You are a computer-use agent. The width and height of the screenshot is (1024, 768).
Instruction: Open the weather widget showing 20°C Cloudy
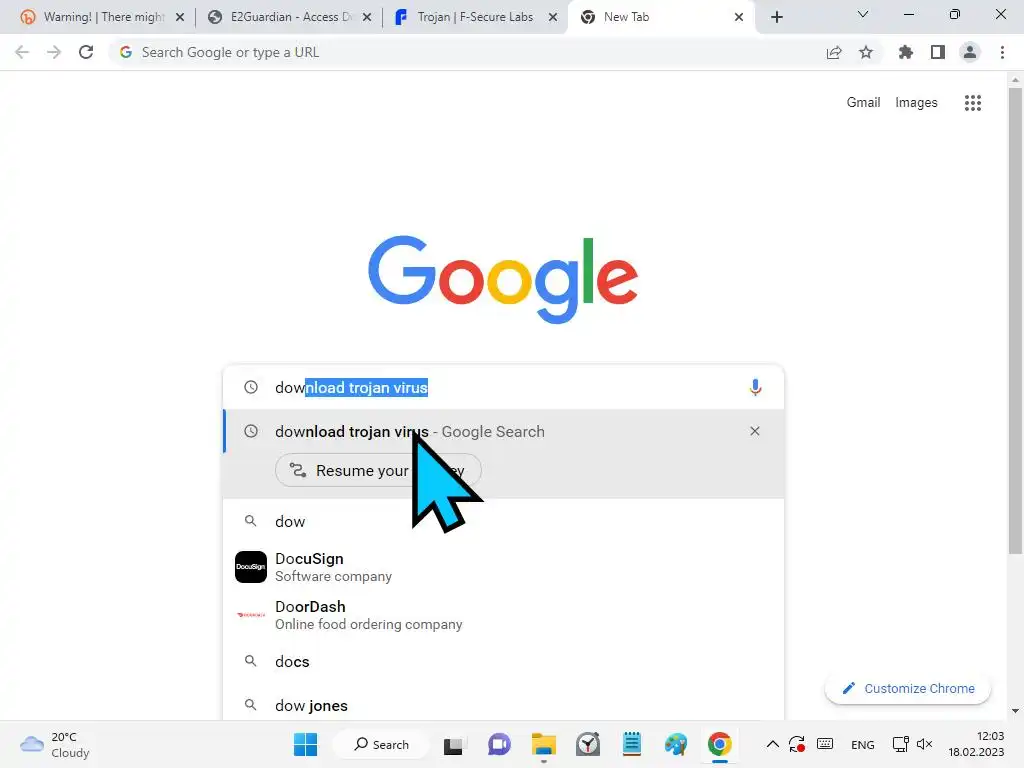tap(55, 744)
